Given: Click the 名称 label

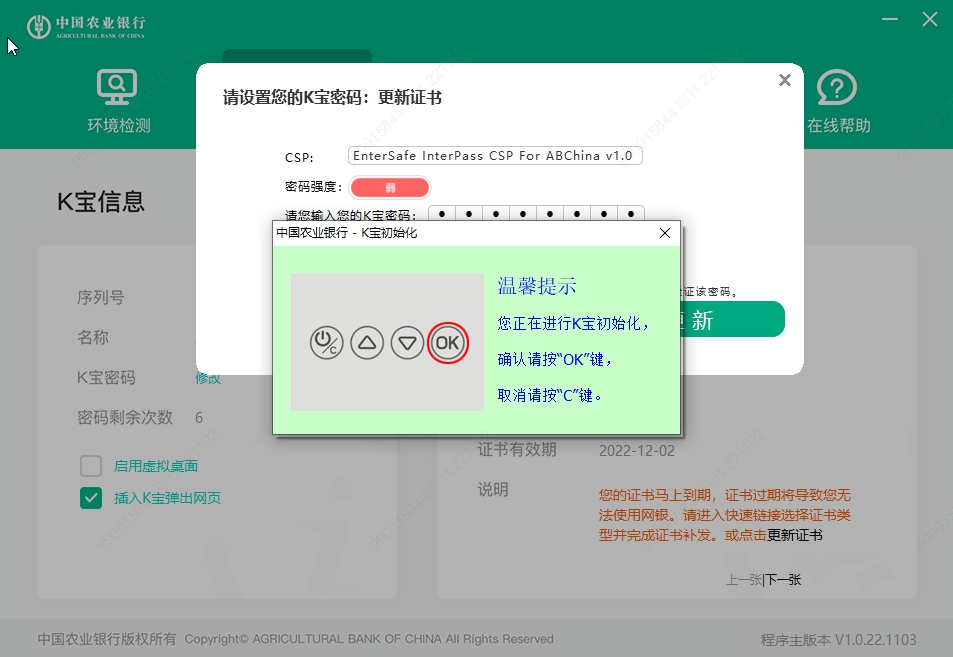Looking at the screenshot, I should [92, 337].
